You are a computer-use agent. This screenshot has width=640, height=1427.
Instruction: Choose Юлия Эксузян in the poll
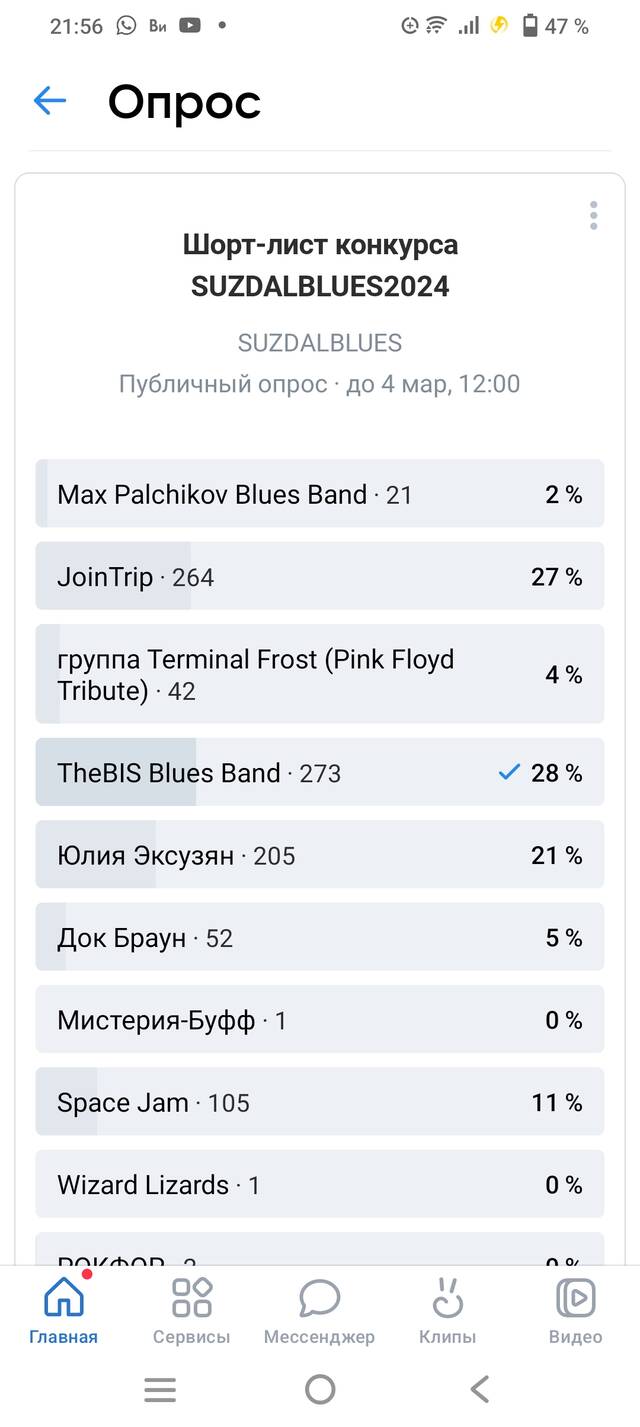pos(320,855)
